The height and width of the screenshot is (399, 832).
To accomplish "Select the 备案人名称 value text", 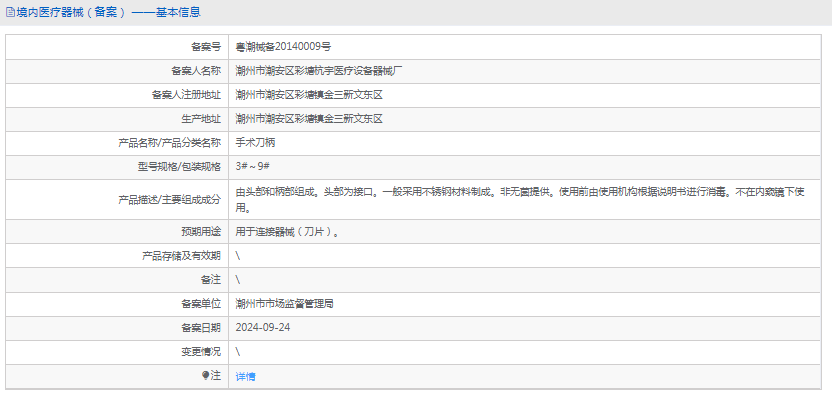I will coord(319,71).
